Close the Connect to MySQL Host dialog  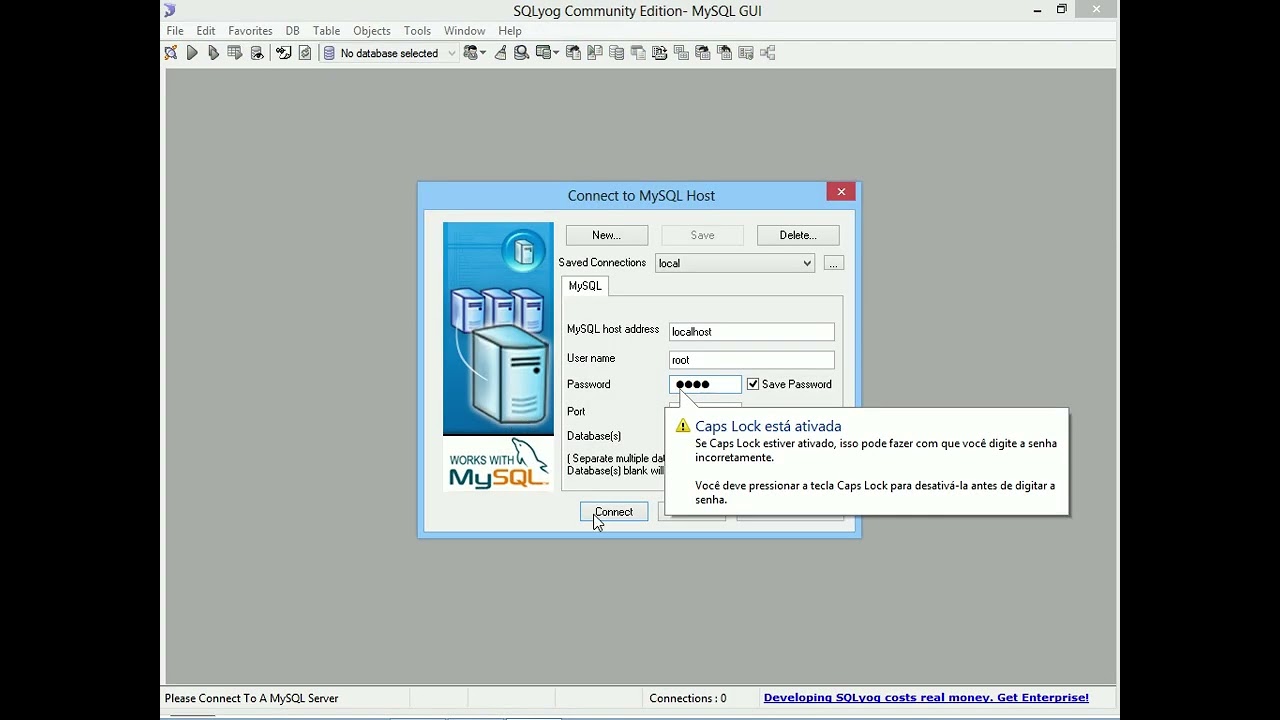841,192
